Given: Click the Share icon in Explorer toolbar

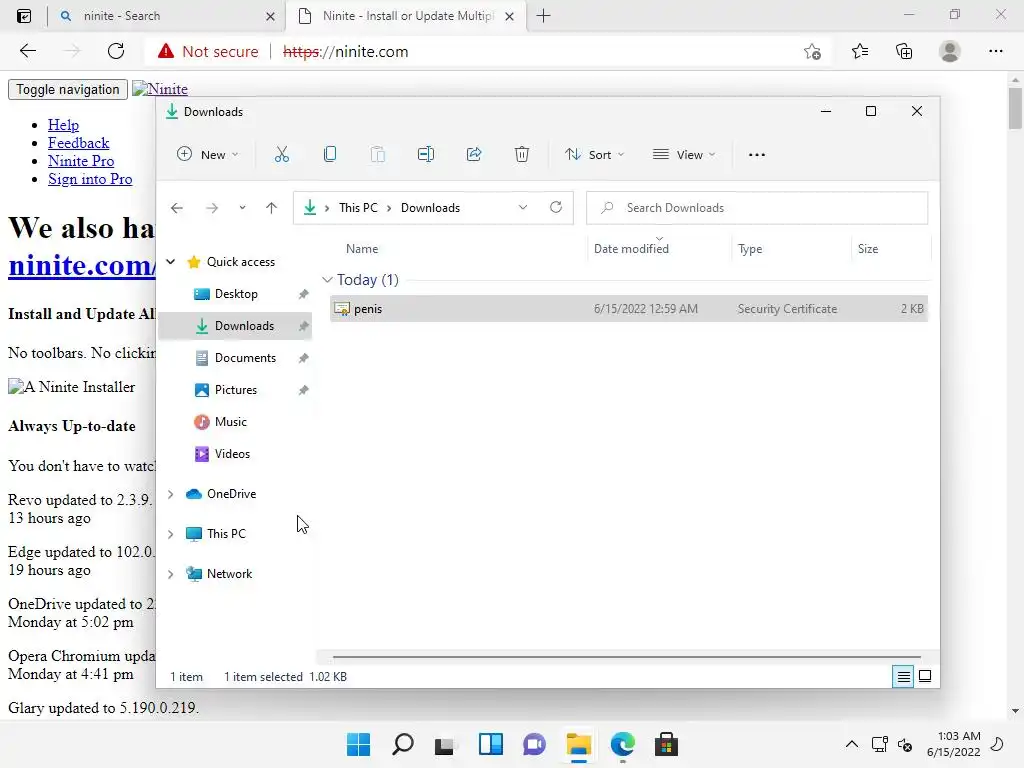Looking at the screenshot, I should click(x=474, y=155).
